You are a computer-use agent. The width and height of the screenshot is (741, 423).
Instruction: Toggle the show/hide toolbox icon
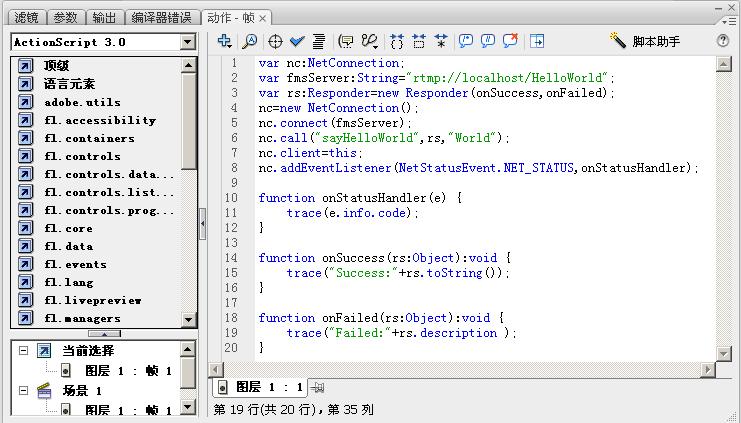point(537,41)
